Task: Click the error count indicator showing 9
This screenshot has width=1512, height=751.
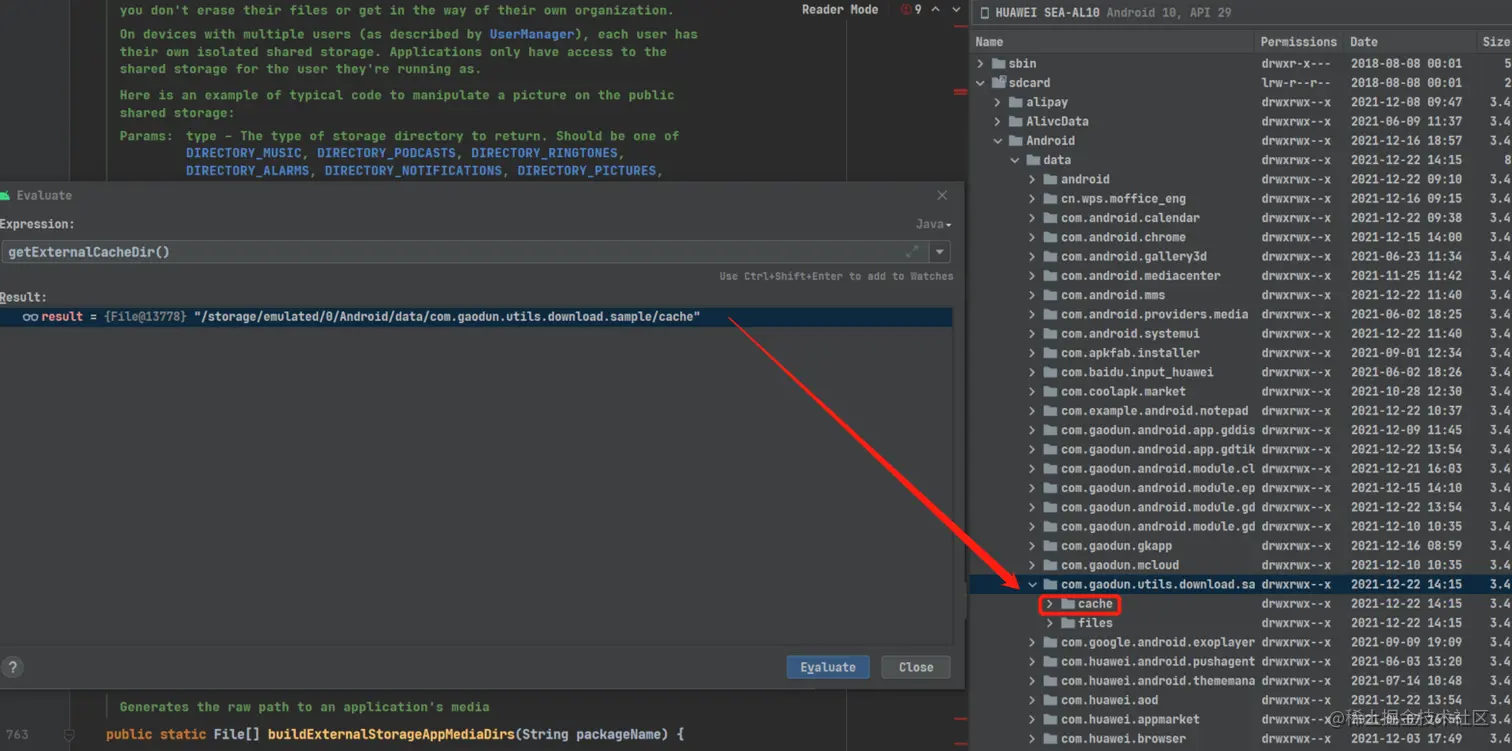Action: coord(911,10)
